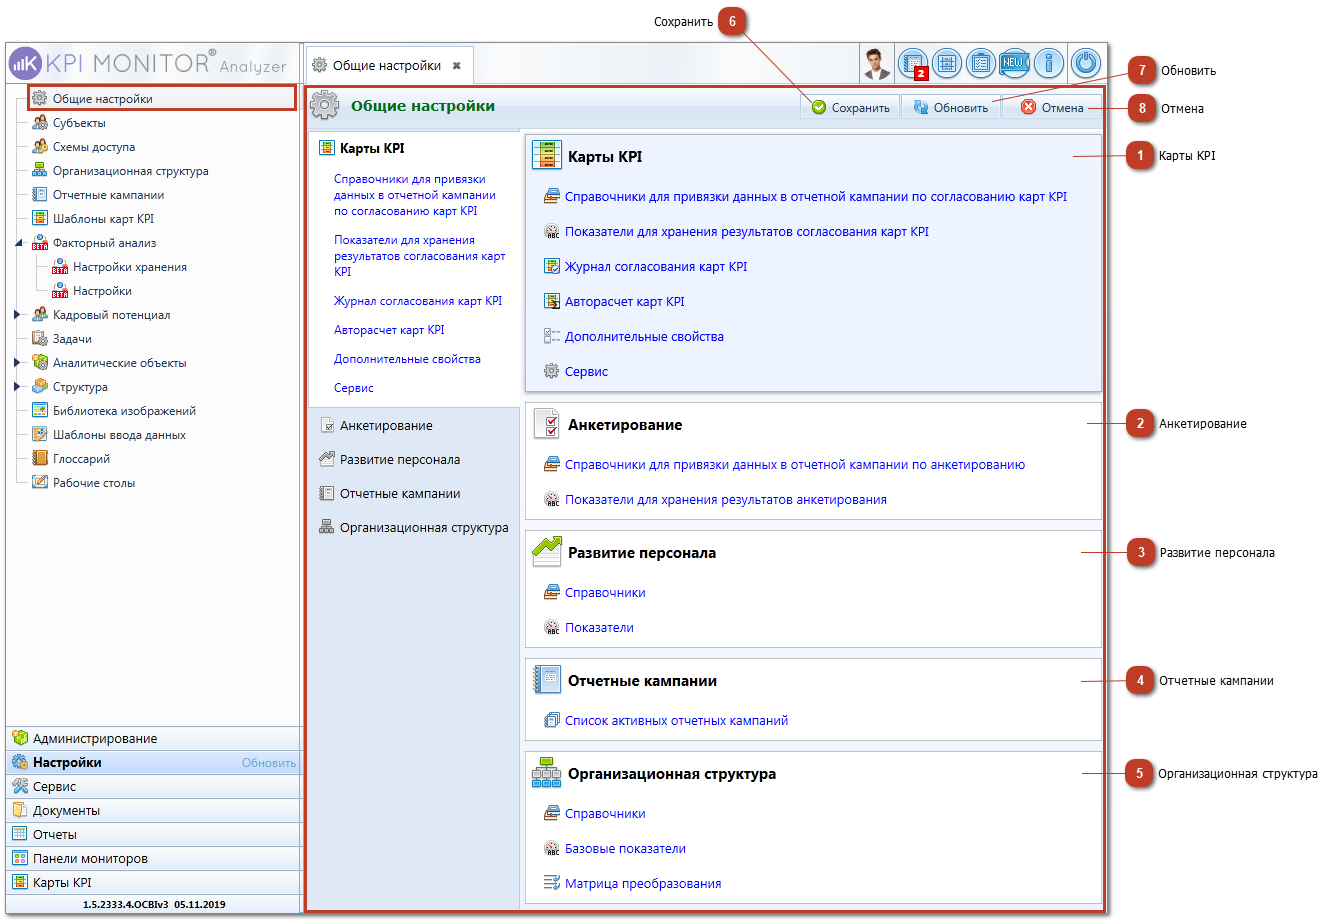
Task: Expand the Кадровый потенциал tree node
Action: (x=18, y=315)
